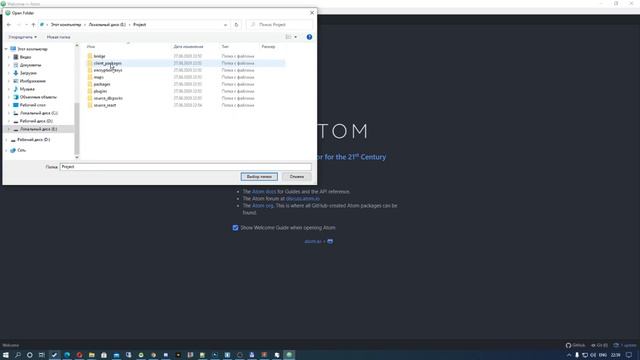
Task: Open the view options dropdown arrow
Action: (296, 37)
